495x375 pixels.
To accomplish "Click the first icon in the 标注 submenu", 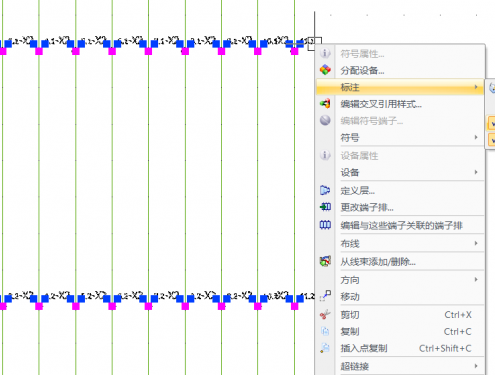I will (x=492, y=88).
